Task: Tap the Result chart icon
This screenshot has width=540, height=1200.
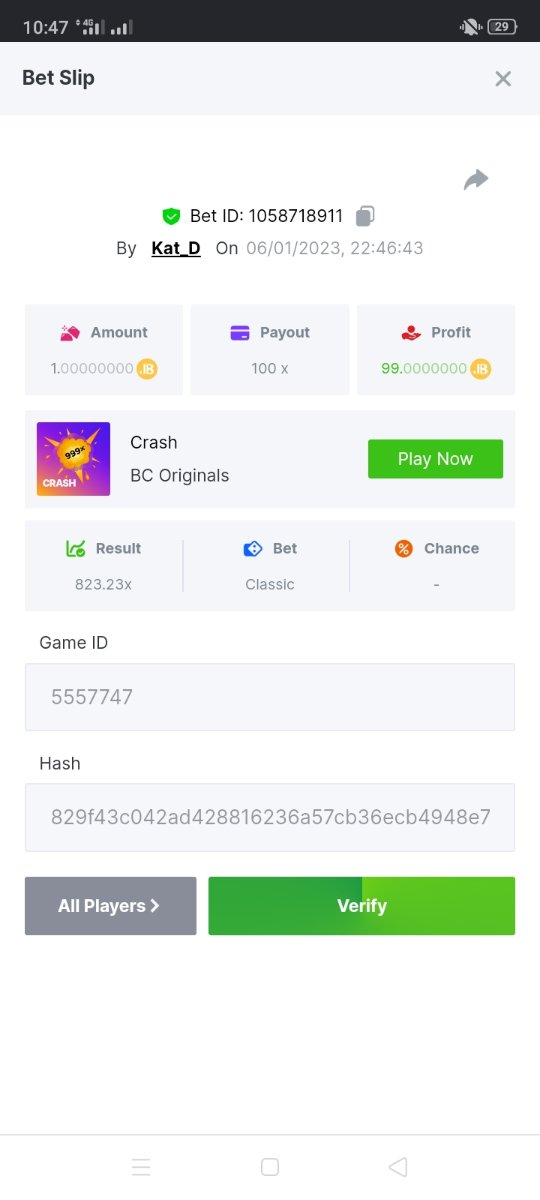Action: (75, 549)
